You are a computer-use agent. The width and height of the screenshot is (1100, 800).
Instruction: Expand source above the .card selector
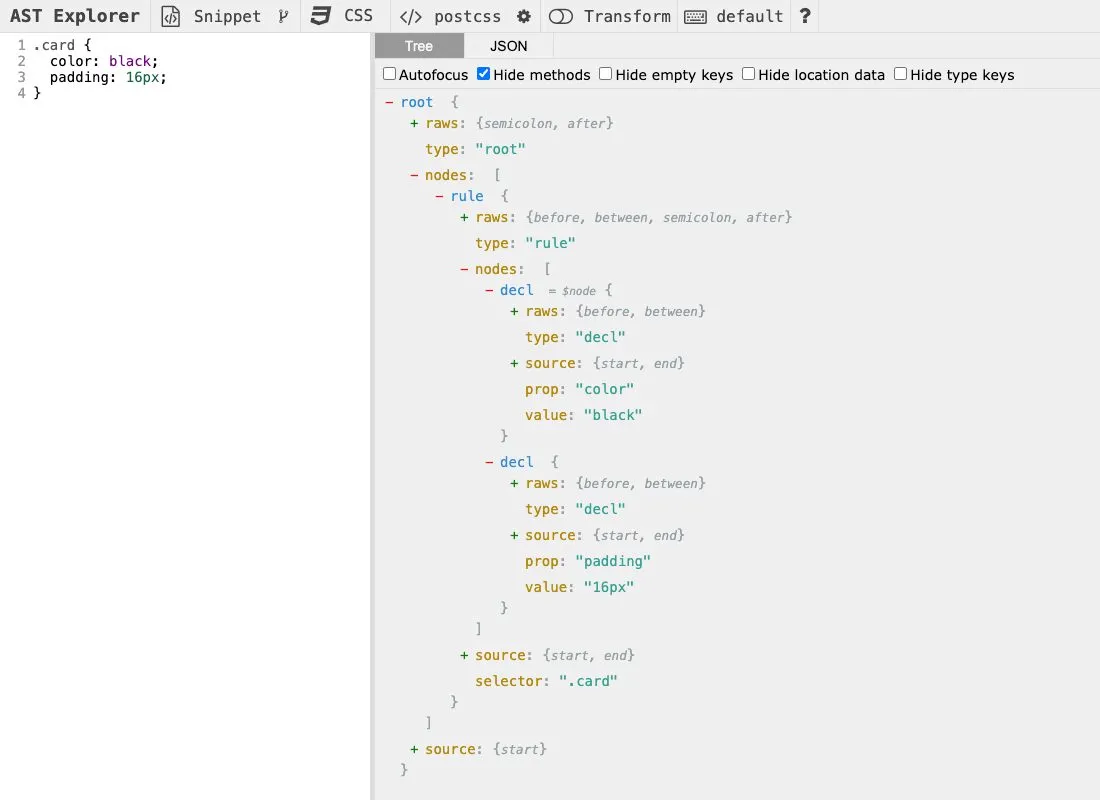coord(464,655)
